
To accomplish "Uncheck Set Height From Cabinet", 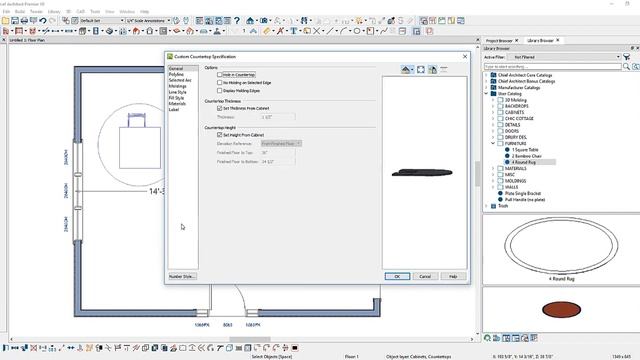I will tap(220, 135).
